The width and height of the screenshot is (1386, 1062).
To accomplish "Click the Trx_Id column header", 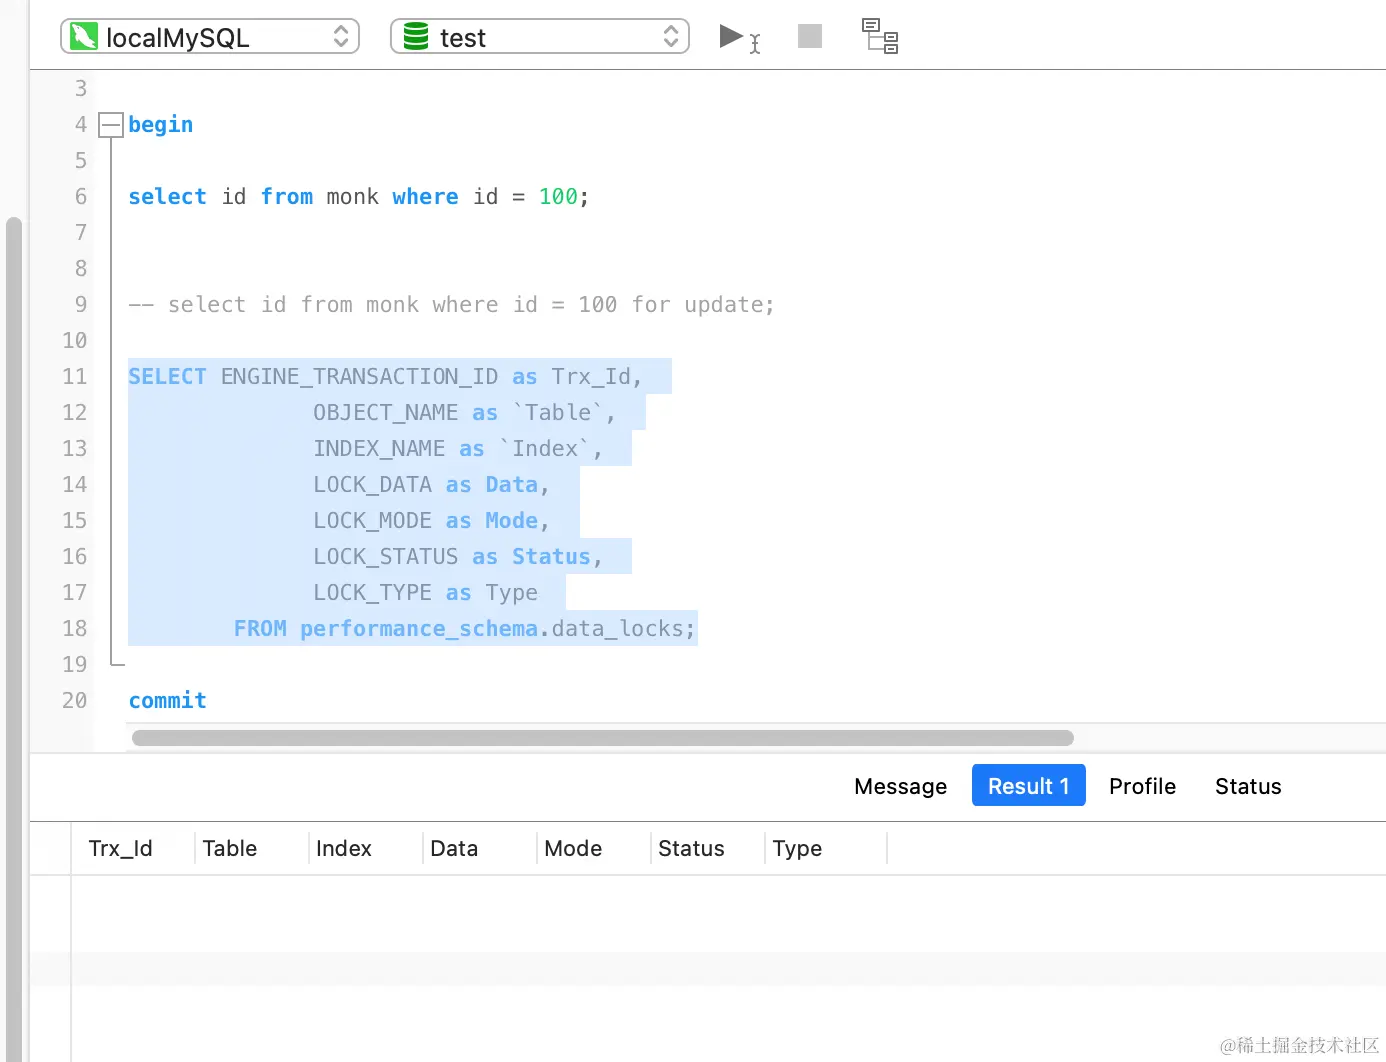I will point(133,848).
